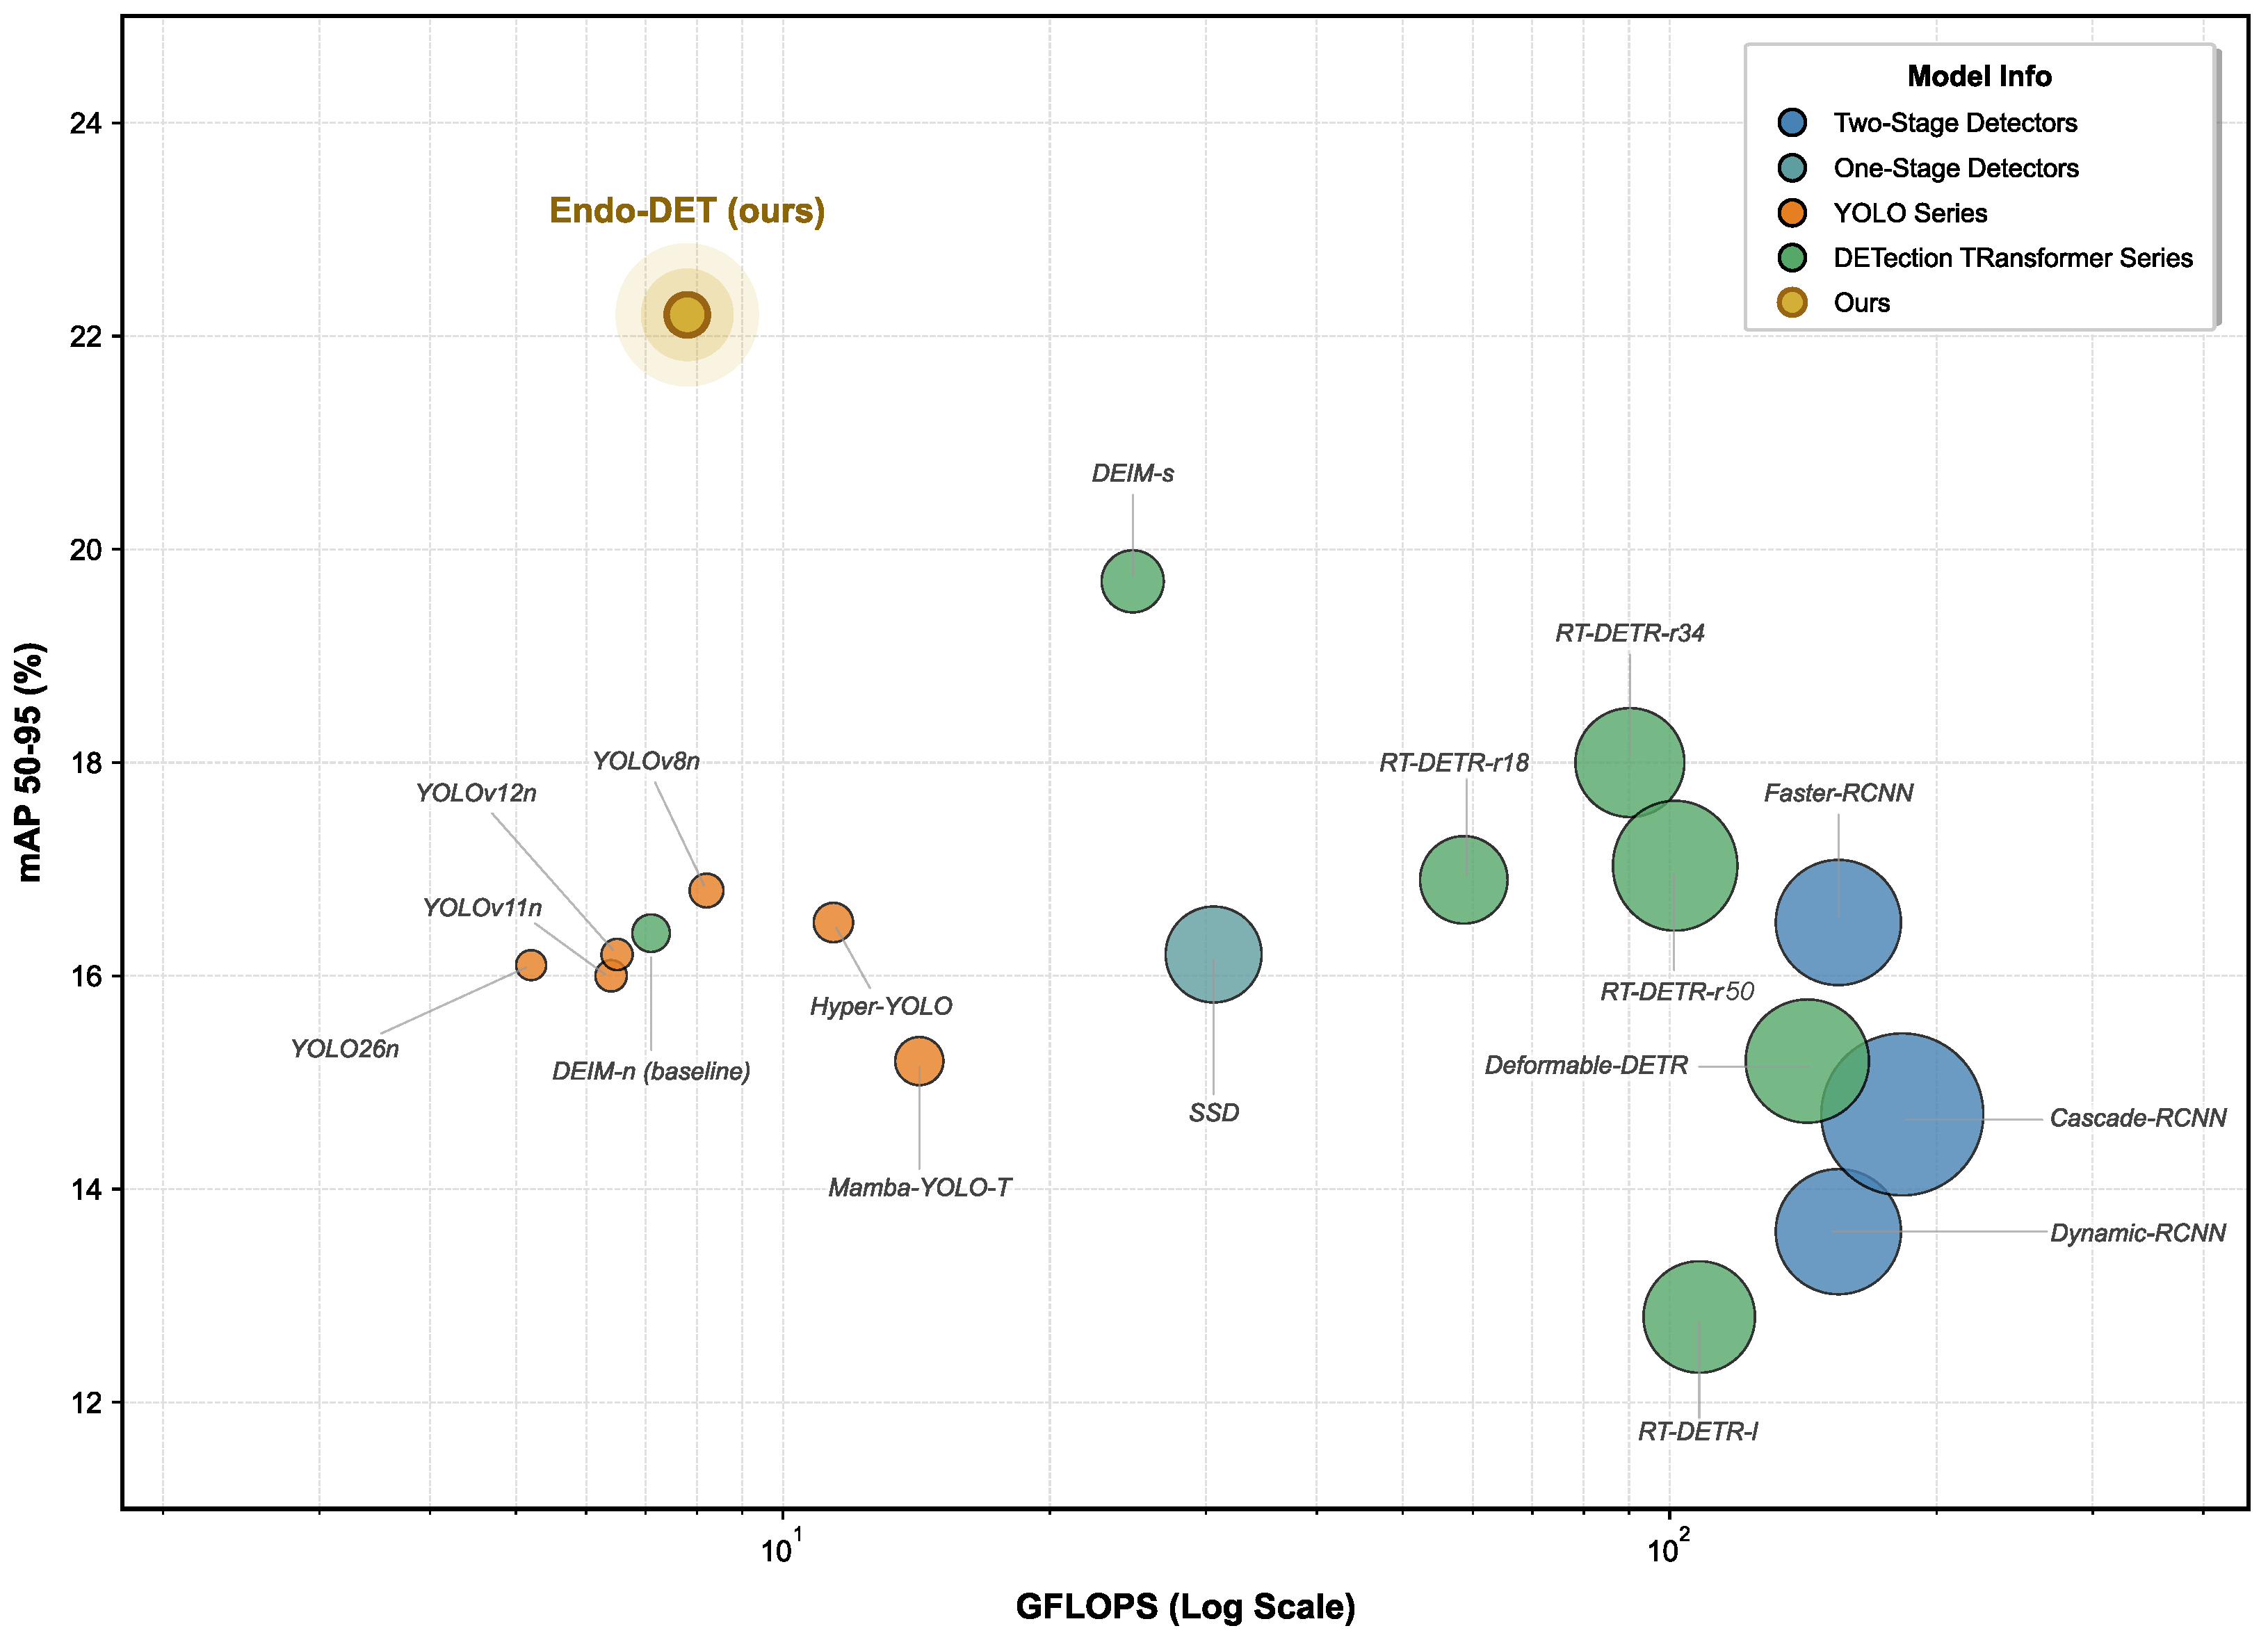
Task: Click the DEIM-n (baseline) annotation label
Action: click(x=651, y=1071)
